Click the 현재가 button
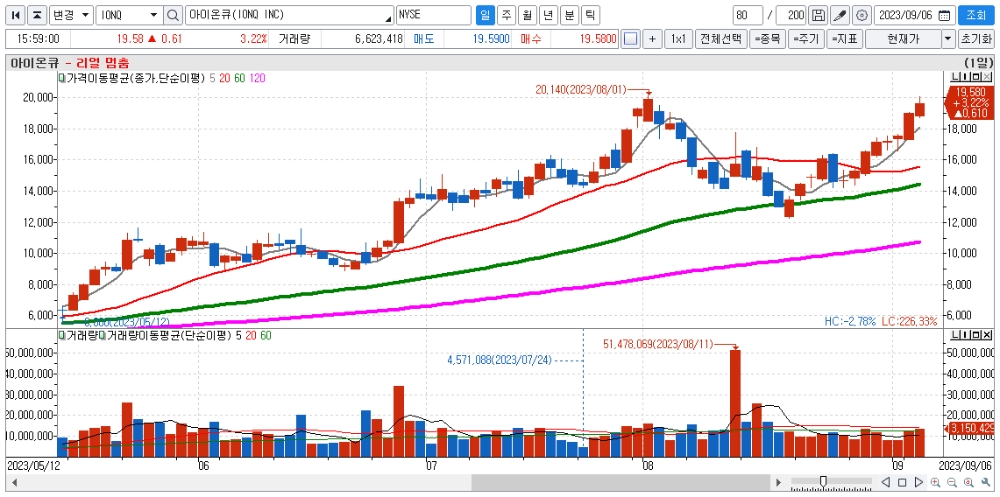This screenshot has width=1000, height=497. [903, 39]
